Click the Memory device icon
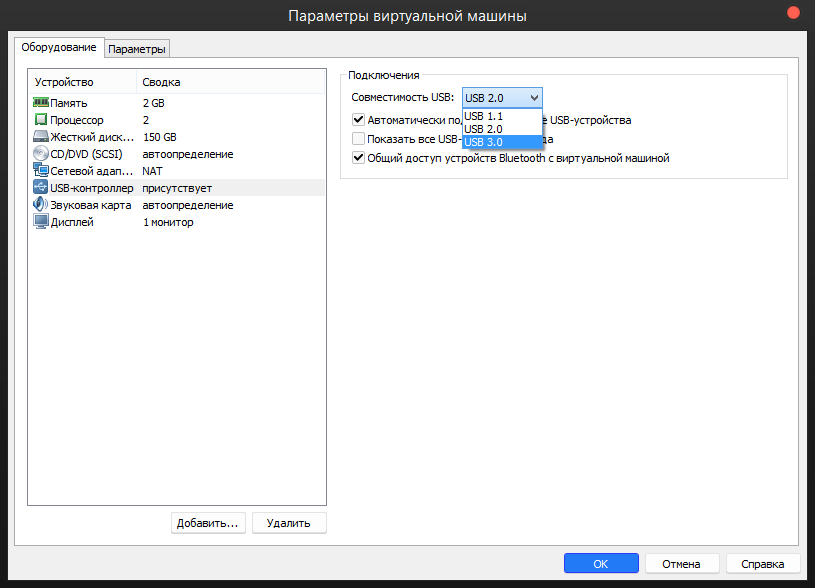815x588 pixels. (41, 103)
